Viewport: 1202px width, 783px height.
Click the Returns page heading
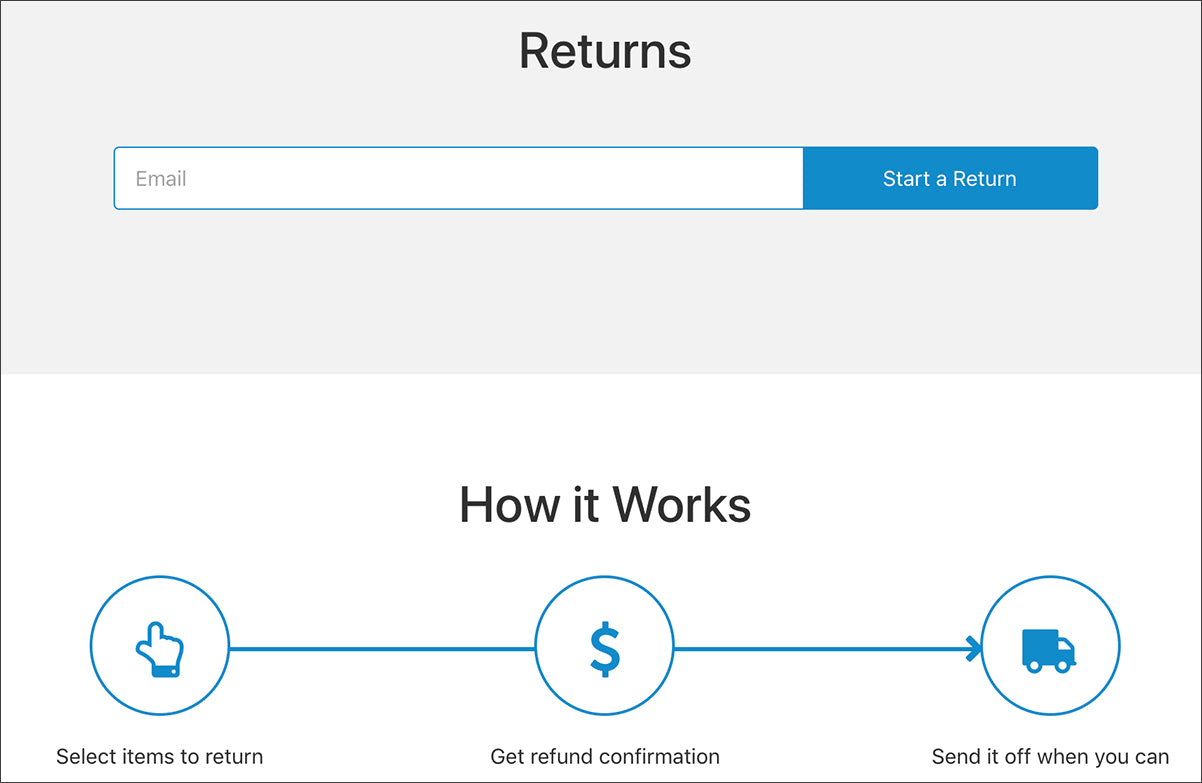pos(605,51)
